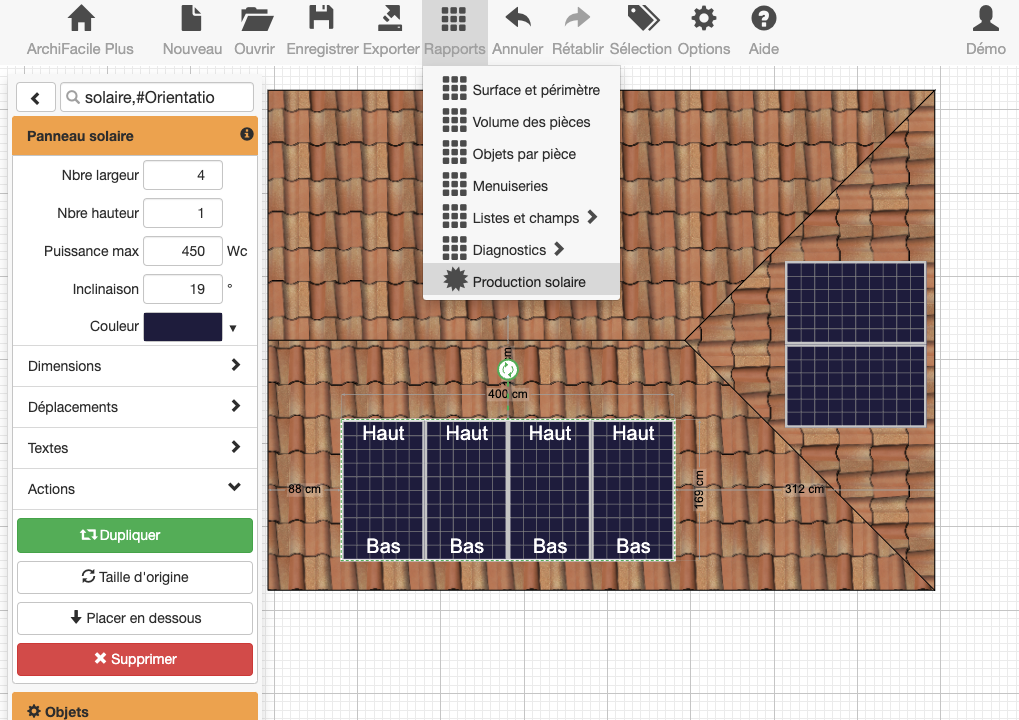
Task: Click the green Dupliquer button
Action: point(134,535)
